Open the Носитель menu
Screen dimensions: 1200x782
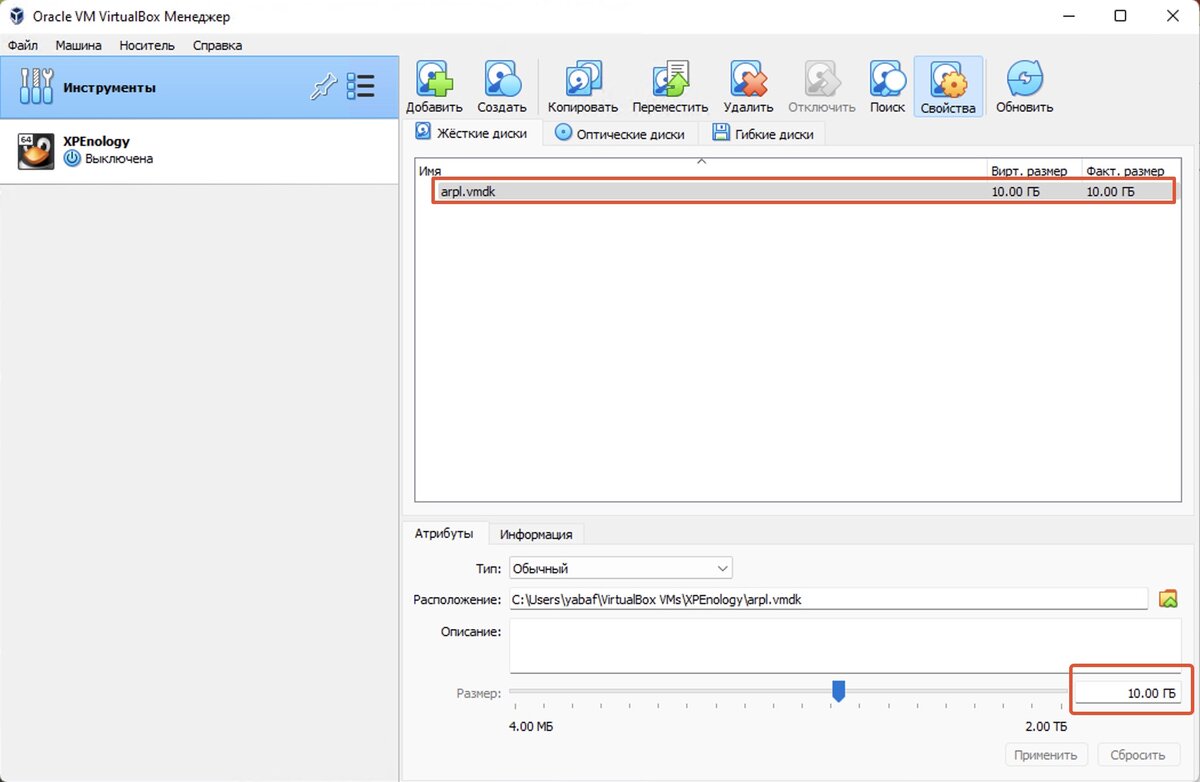pyautogui.click(x=147, y=45)
